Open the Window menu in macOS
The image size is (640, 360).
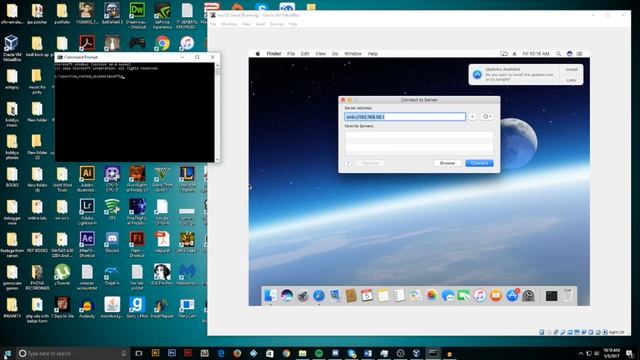point(353,53)
